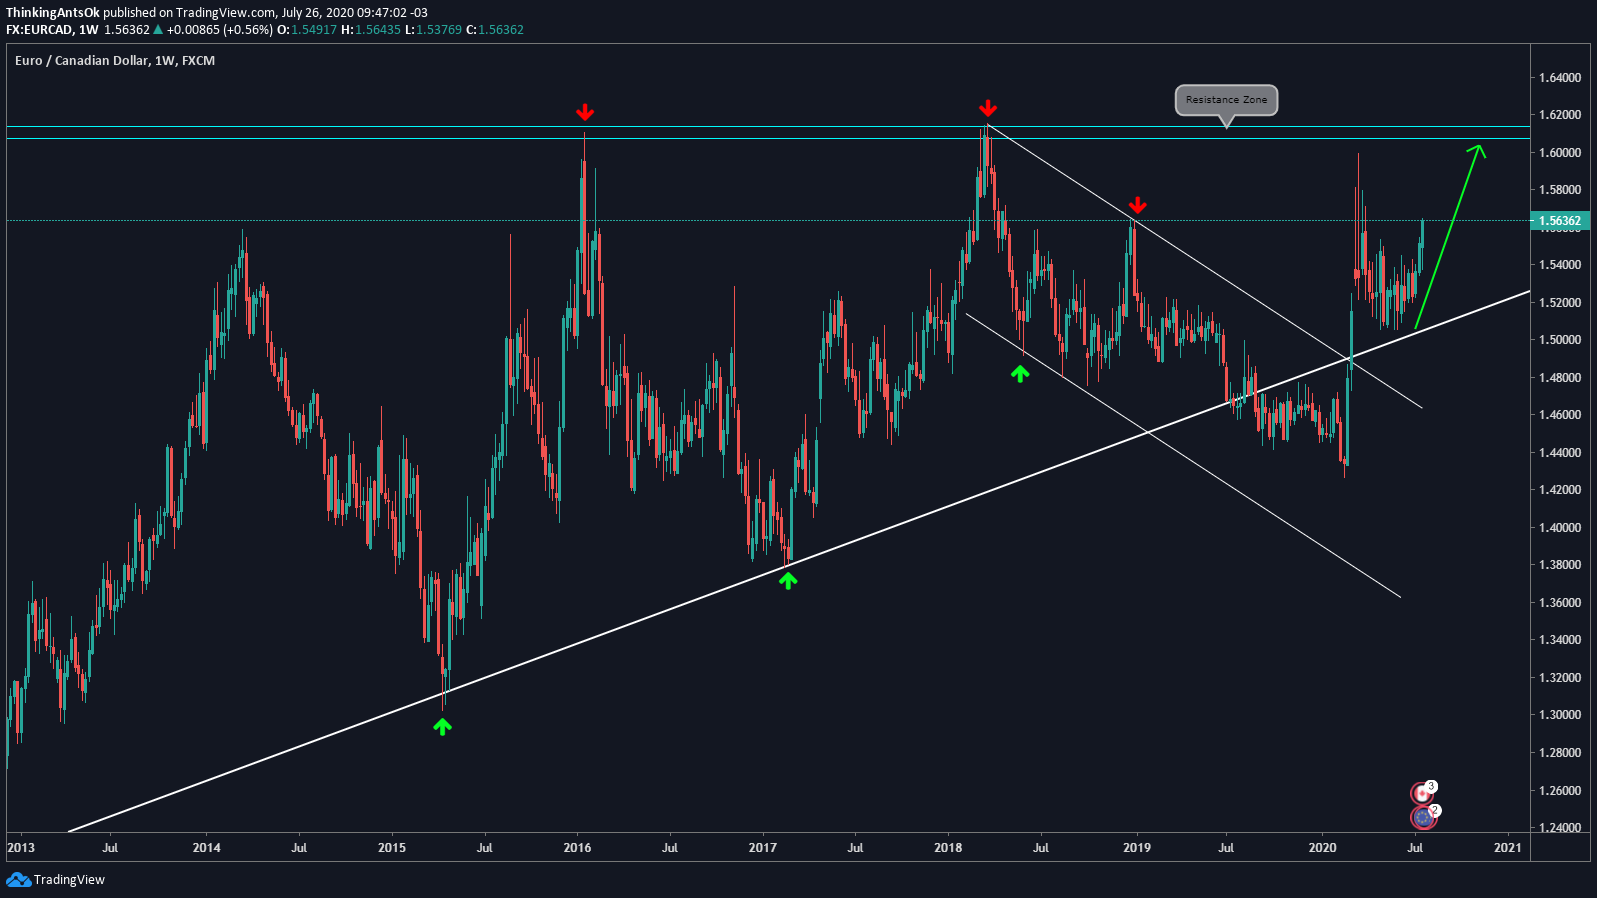The width and height of the screenshot is (1597, 898).
Task: Select the red arrow near the 2019 high
Action: coord(1137,206)
